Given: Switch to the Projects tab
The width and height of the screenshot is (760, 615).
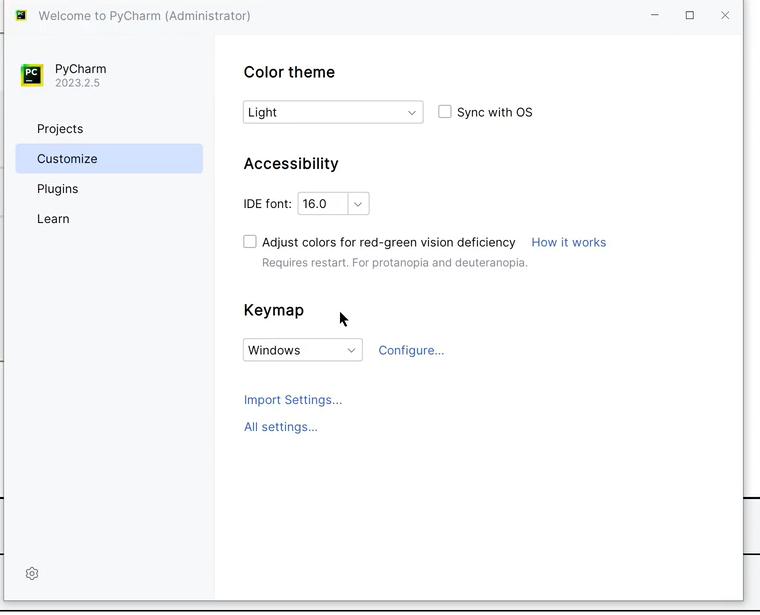Looking at the screenshot, I should coord(109,129).
